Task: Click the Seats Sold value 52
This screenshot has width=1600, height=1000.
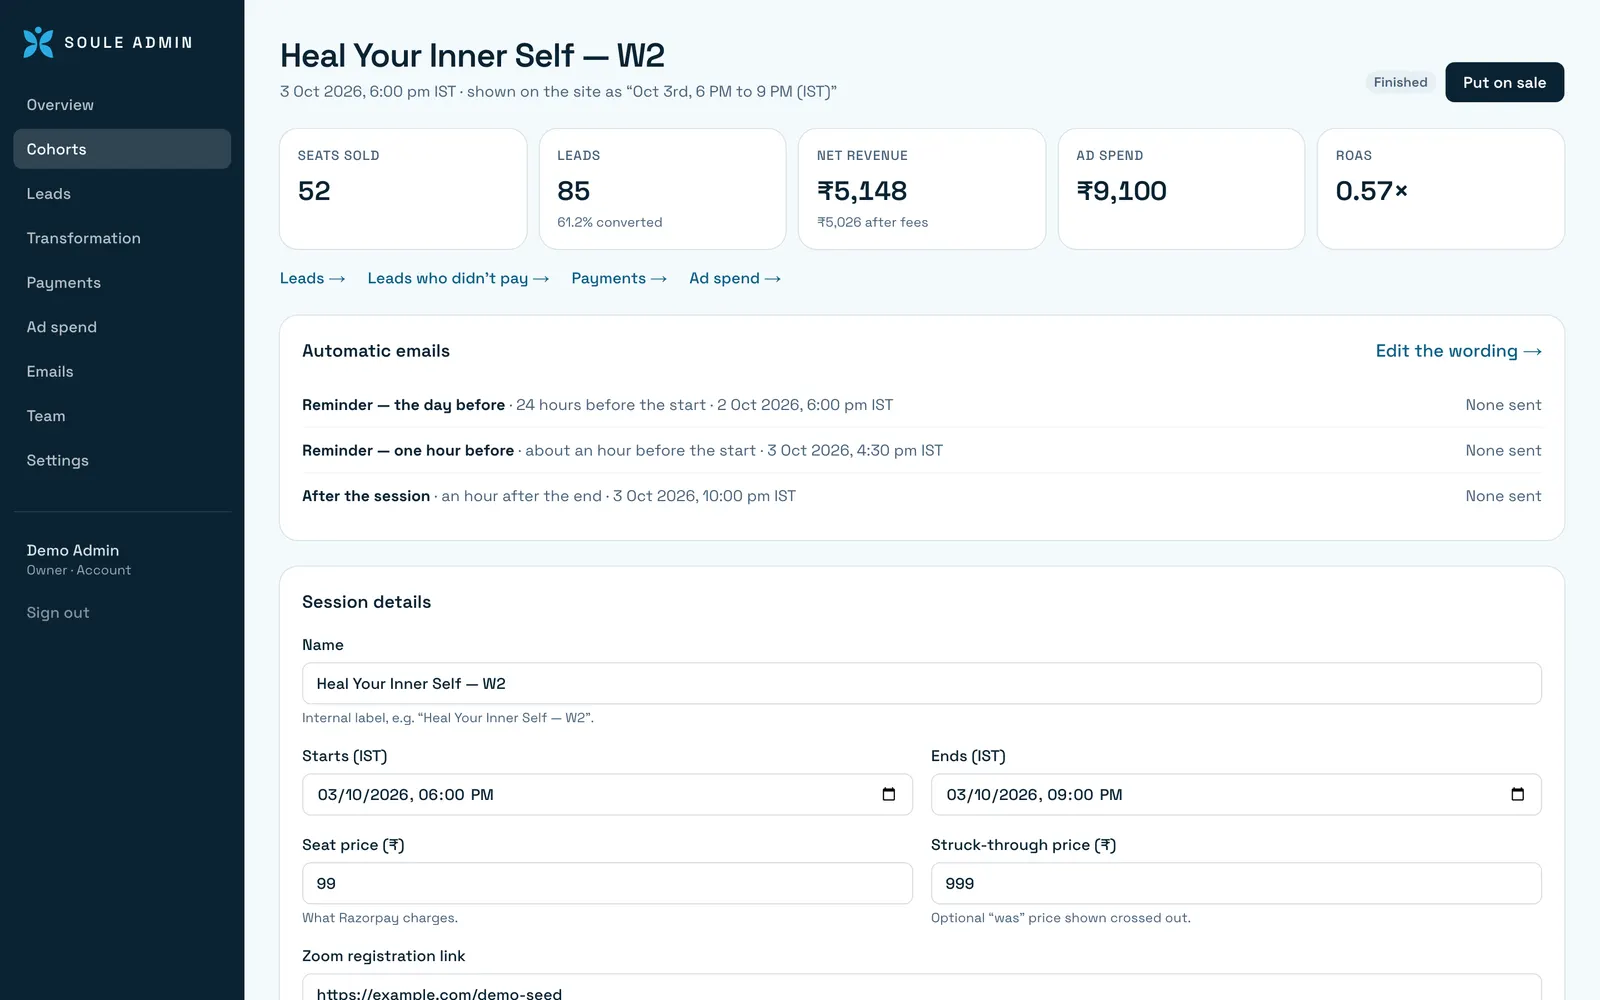Action: (314, 191)
